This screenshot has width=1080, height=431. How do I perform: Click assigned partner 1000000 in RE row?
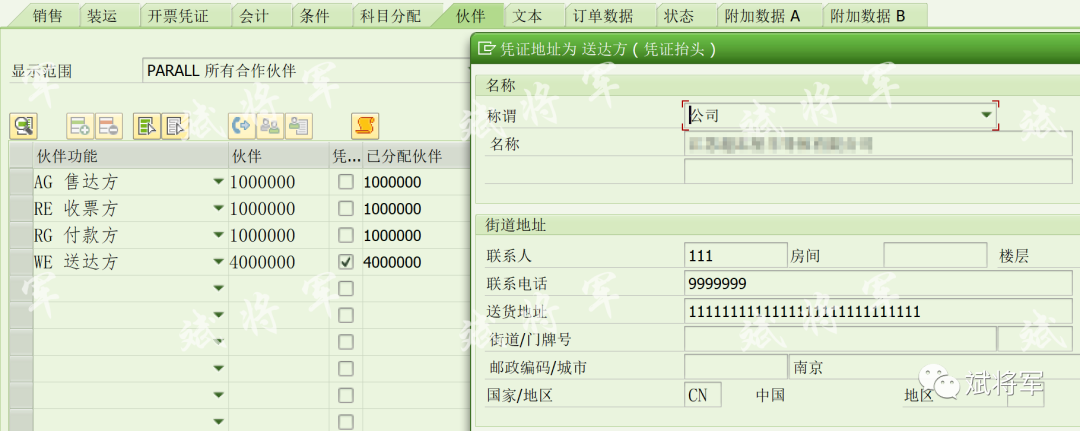392,209
